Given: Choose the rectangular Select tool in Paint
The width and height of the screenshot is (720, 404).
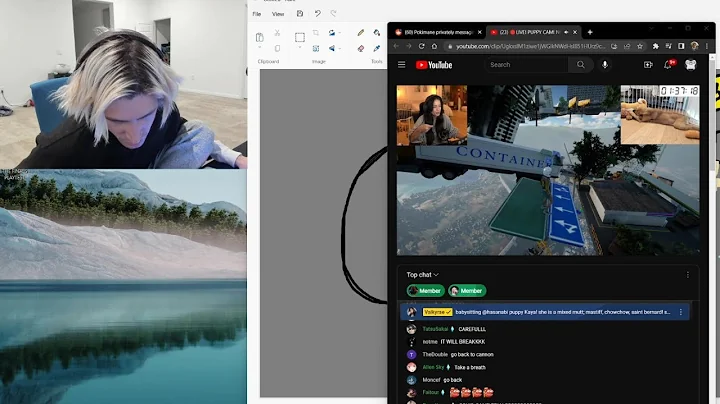Looking at the screenshot, I should click(300, 37).
